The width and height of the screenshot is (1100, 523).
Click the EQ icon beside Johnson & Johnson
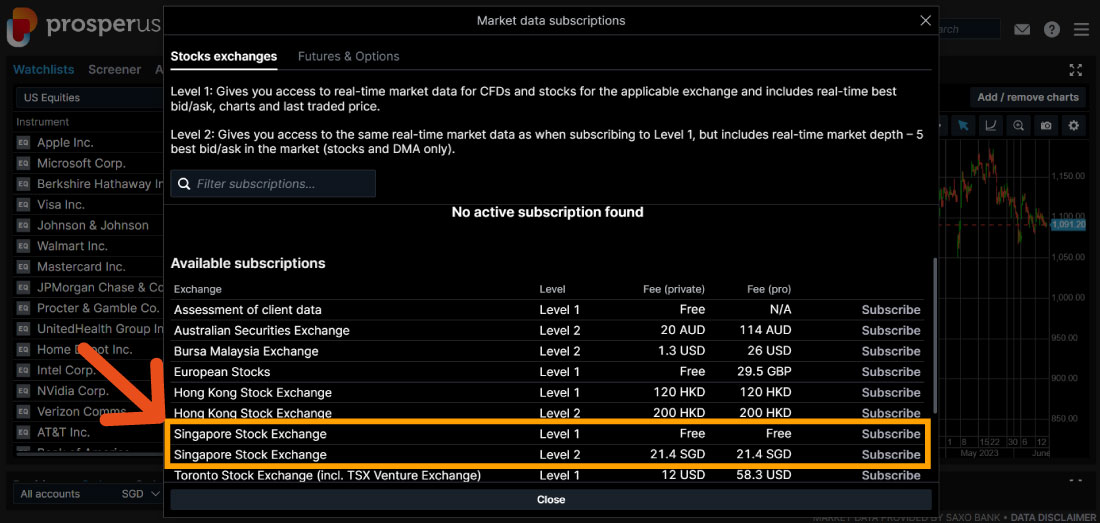(23, 225)
